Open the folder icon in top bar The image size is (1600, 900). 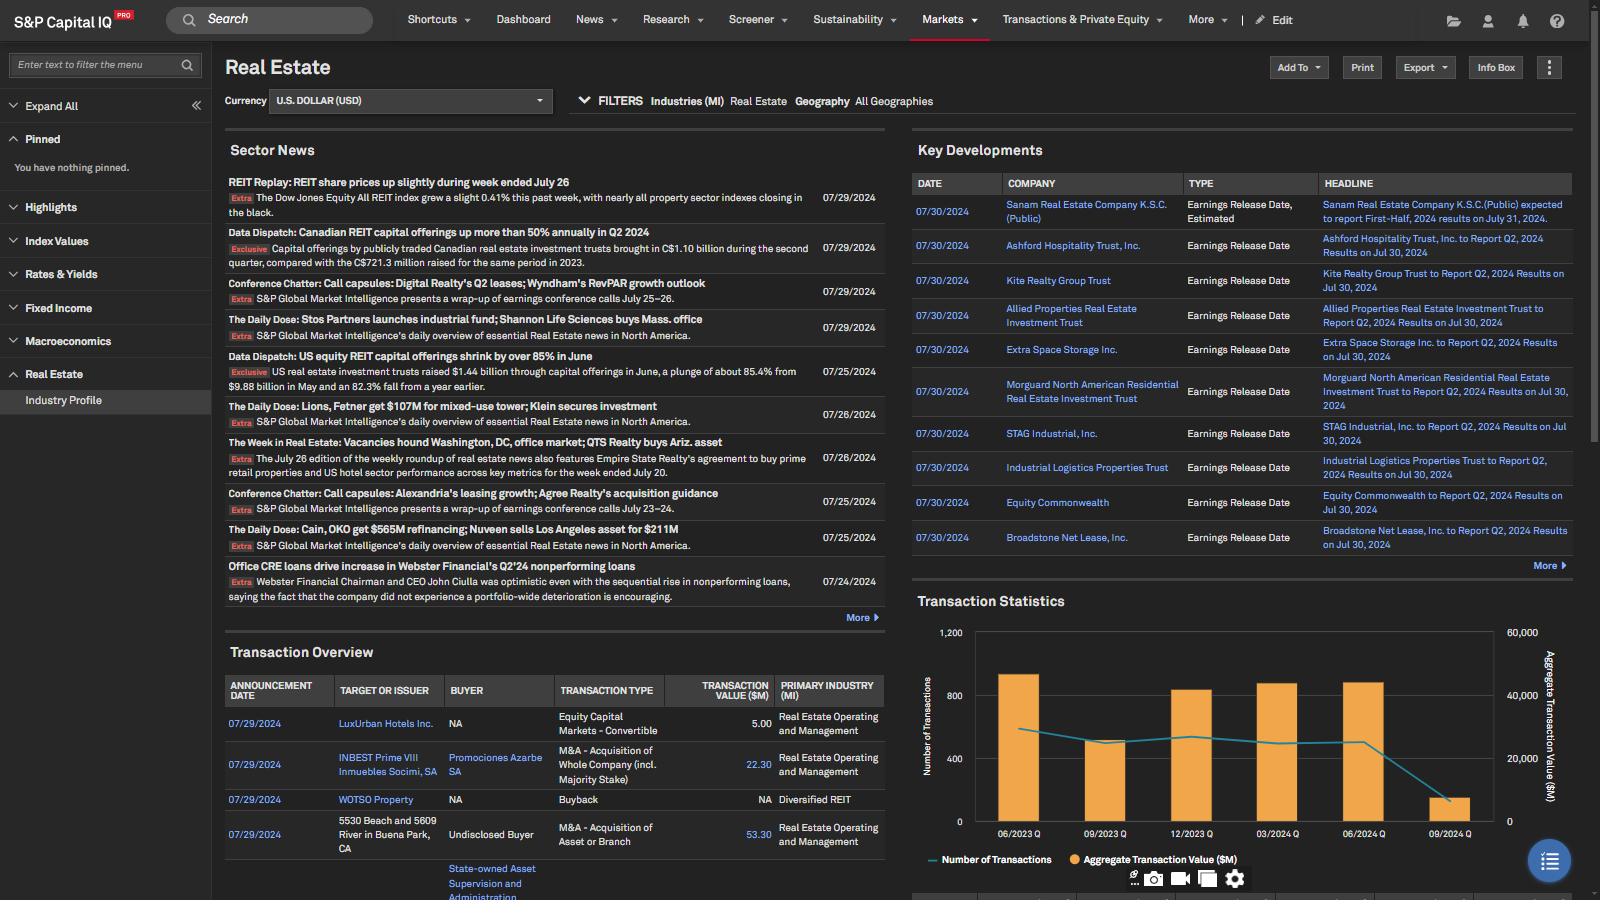click(1453, 21)
